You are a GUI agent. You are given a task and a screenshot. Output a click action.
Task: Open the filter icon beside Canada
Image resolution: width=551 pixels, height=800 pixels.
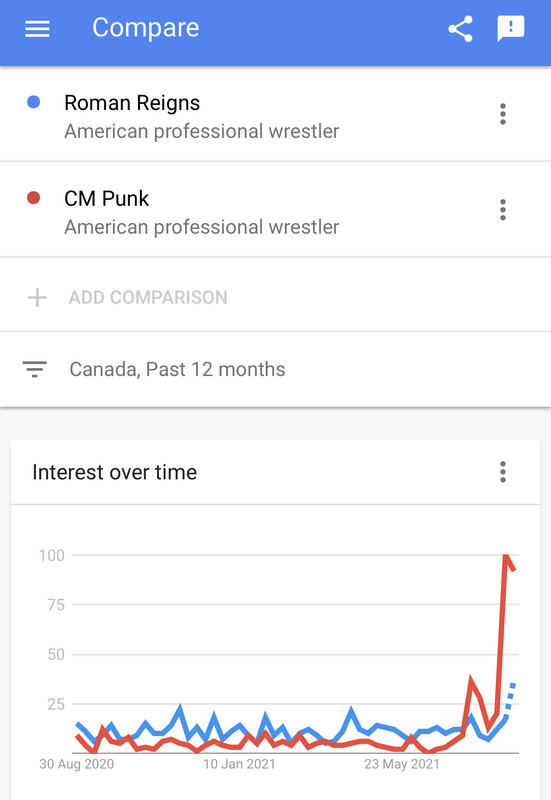(35, 369)
